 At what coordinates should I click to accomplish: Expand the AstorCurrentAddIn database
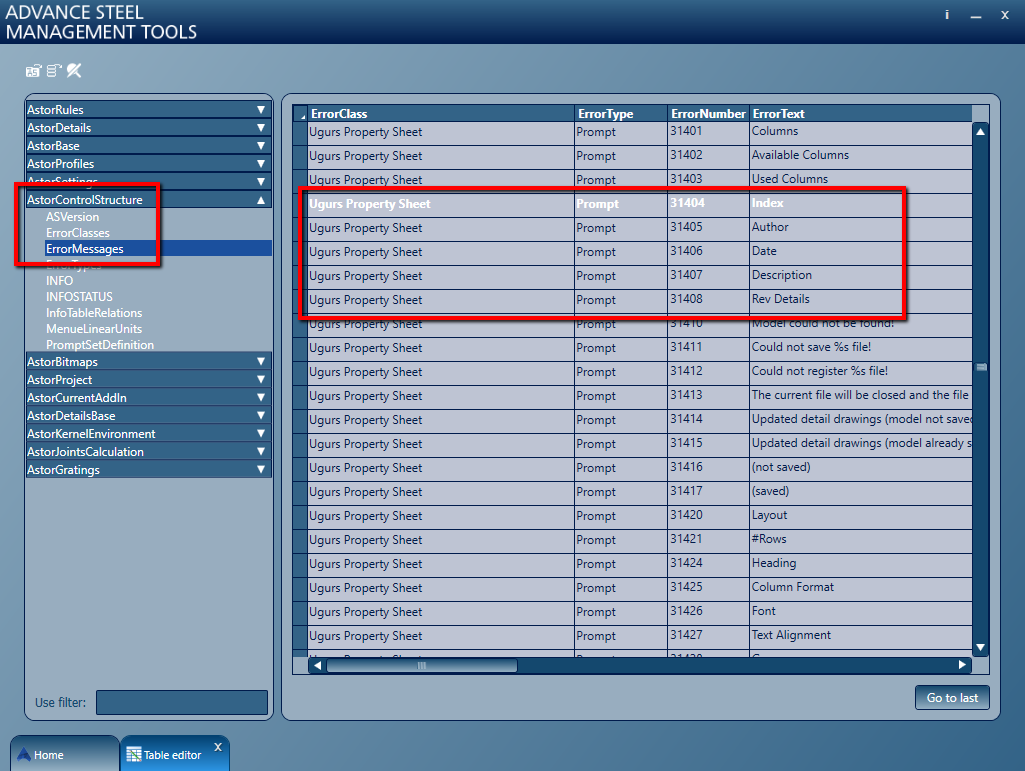click(261, 398)
